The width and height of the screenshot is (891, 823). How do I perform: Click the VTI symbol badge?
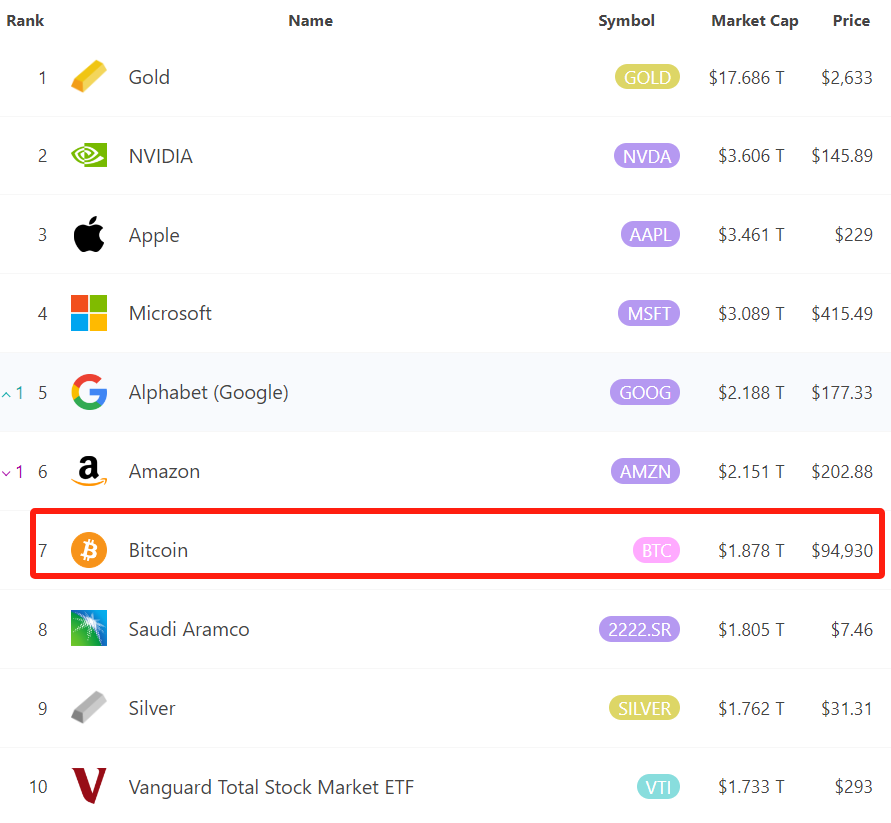click(658, 787)
